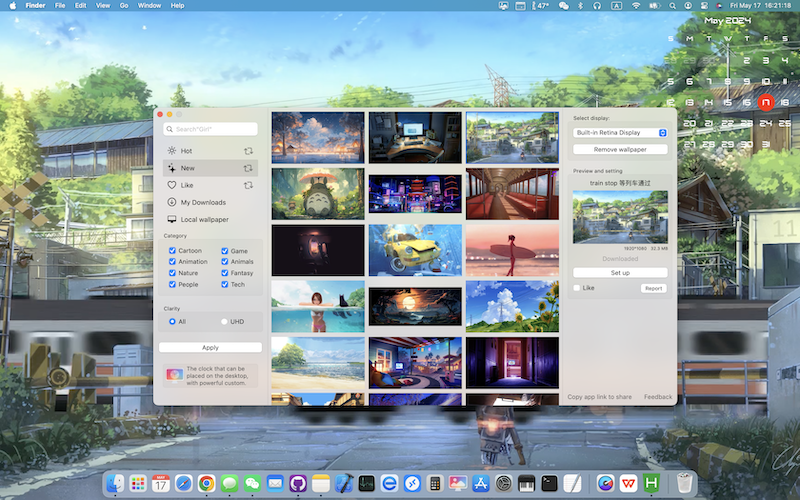This screenshot has width=800, height=500.
Task: Open Activity Monitor from the Dock
Action: coord(367,483)
